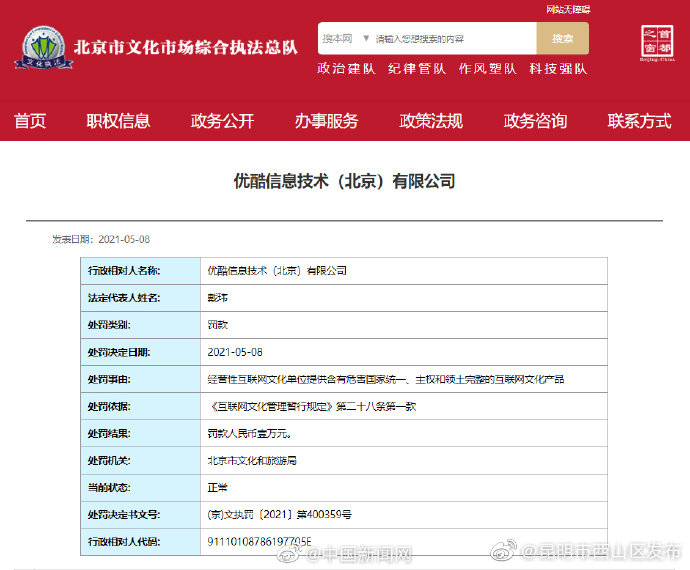The width and height of the screenshot is (690, 570).
Task: Click the 北京市文化市场综合执法总队 site title
Action: [186, 48]
